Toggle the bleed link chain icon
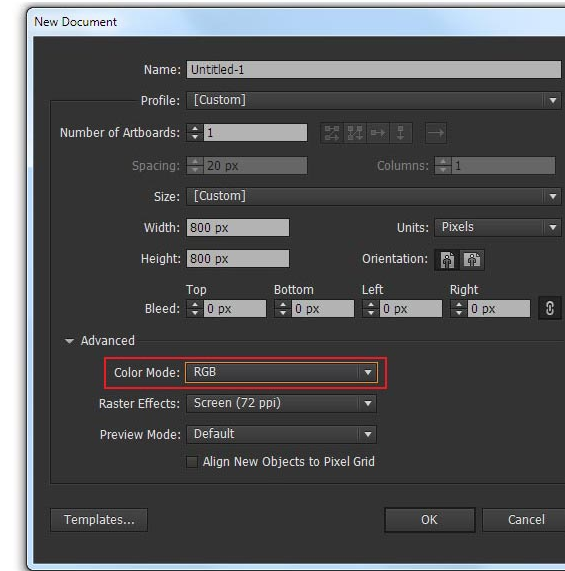The image size is (565, 571). [550, 308]
